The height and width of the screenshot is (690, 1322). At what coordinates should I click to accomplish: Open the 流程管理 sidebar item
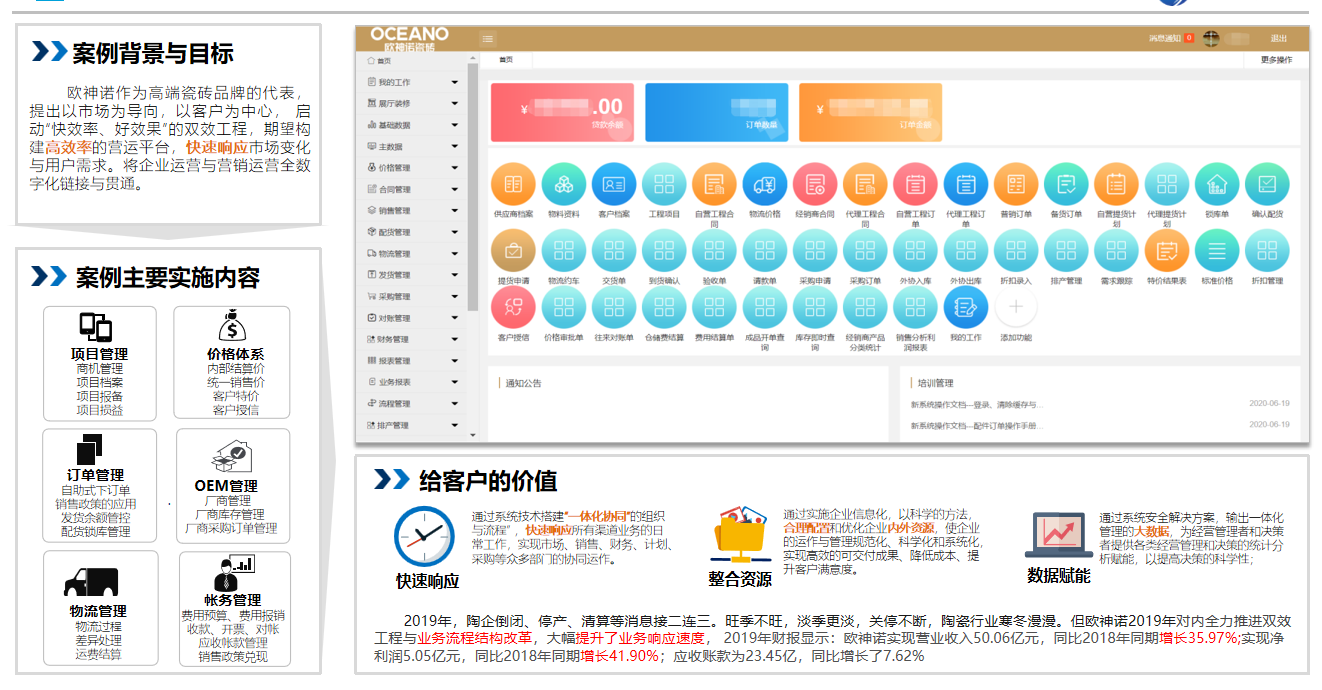(411, 404)
